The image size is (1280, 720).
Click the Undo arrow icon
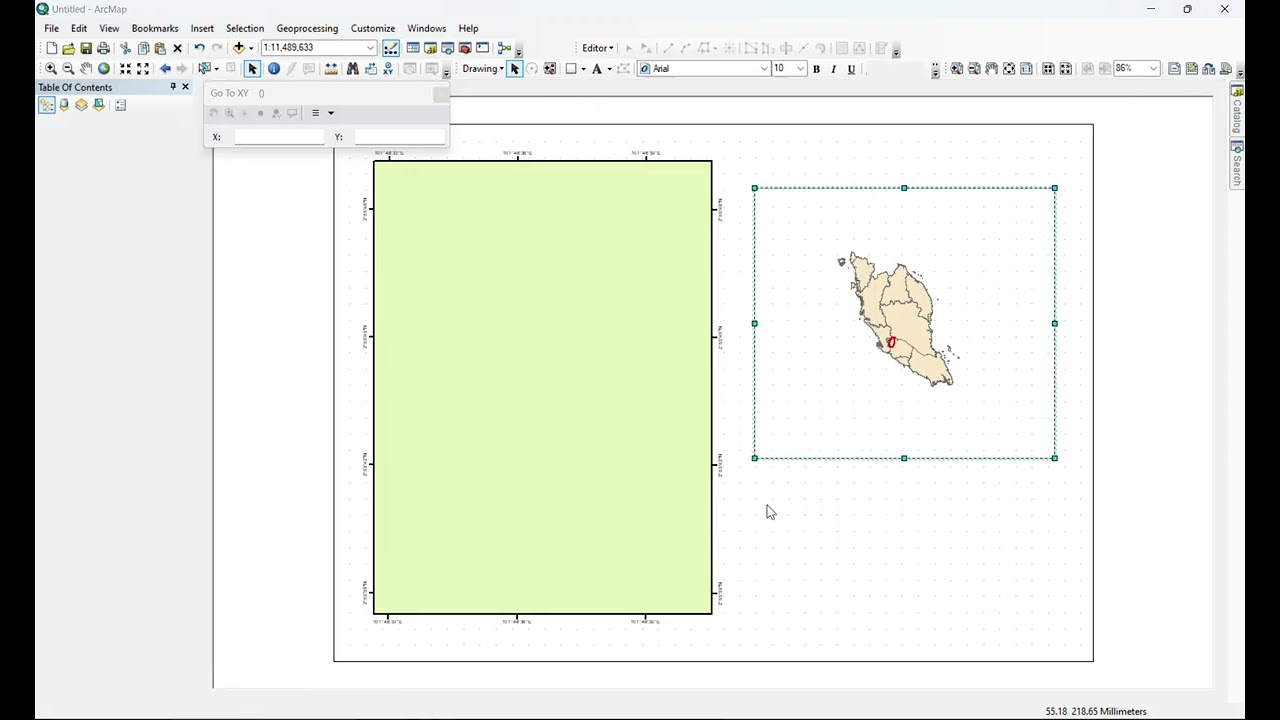[x=199, y=48]
